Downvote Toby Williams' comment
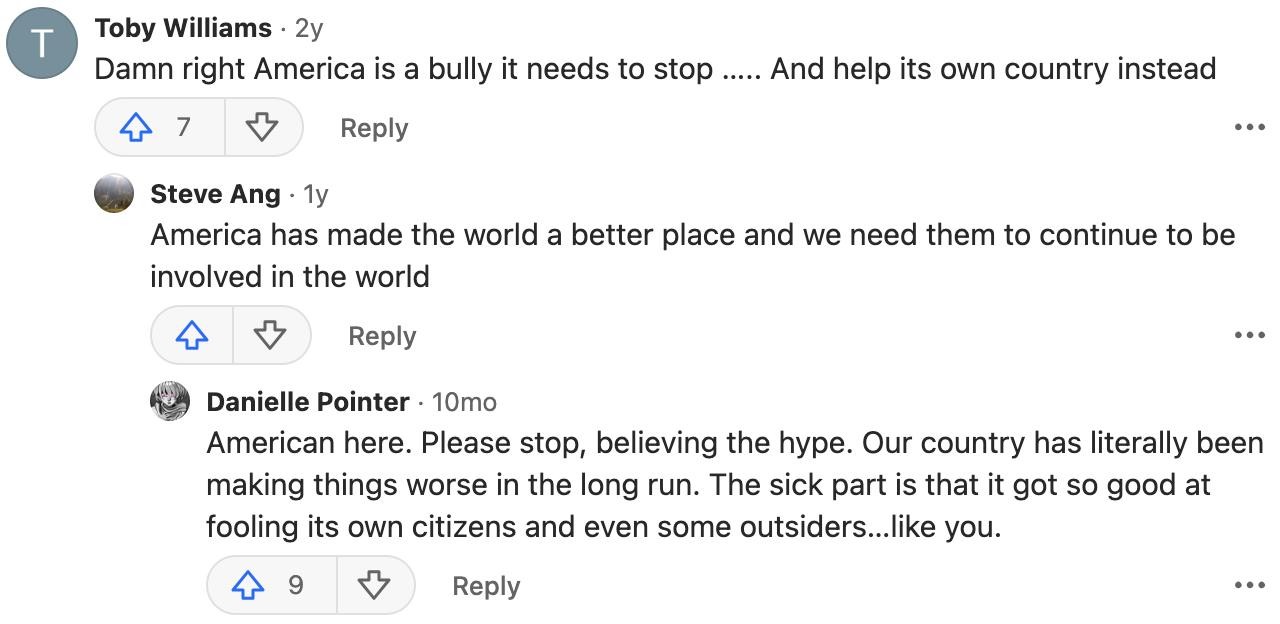This screenshot has height=624, width=1280. [262, 128]
